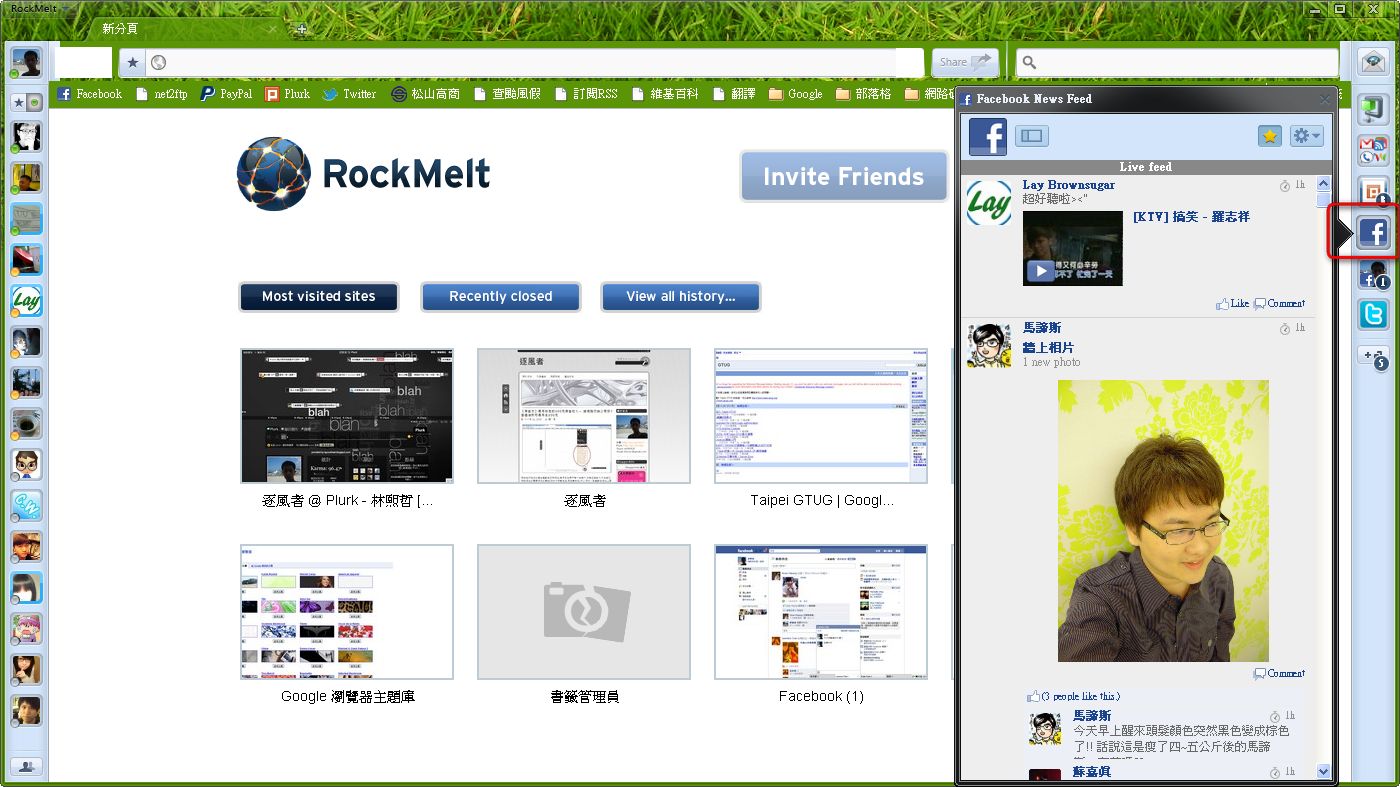The height and width of the screenshot is (787, 1400).
Task: Open the 逐風者 @ Plurk thumbnail
Action: tap(347, 416)
